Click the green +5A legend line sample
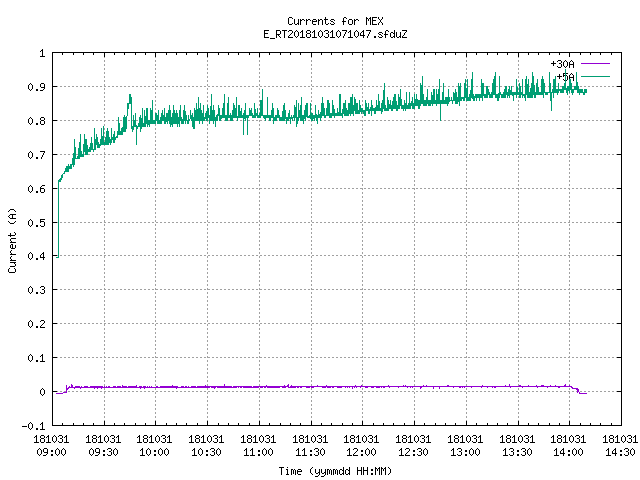Viewport: 640px width, 480px height. [595, 76]
